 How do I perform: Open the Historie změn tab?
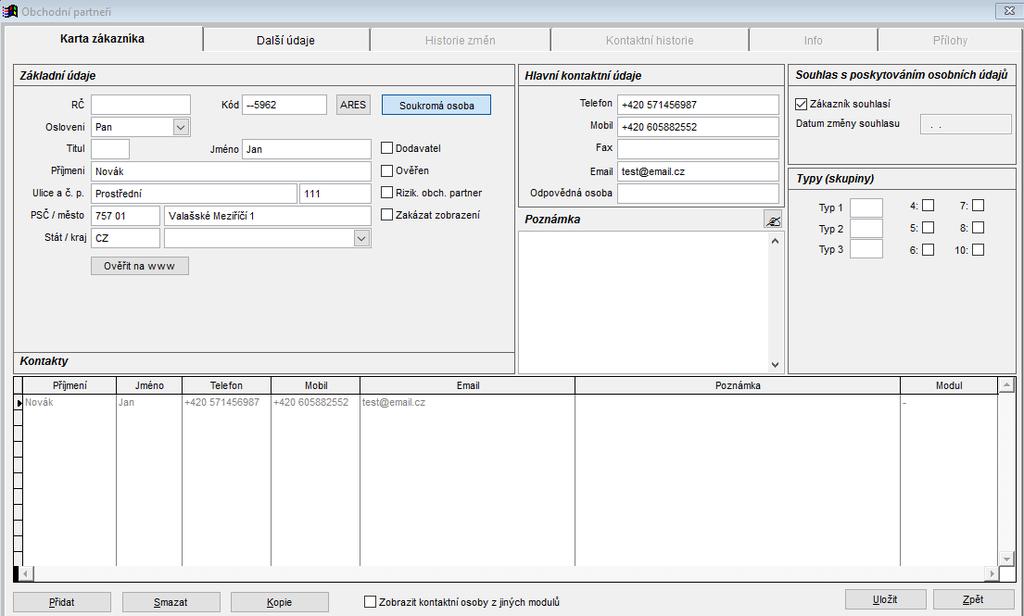460,40
